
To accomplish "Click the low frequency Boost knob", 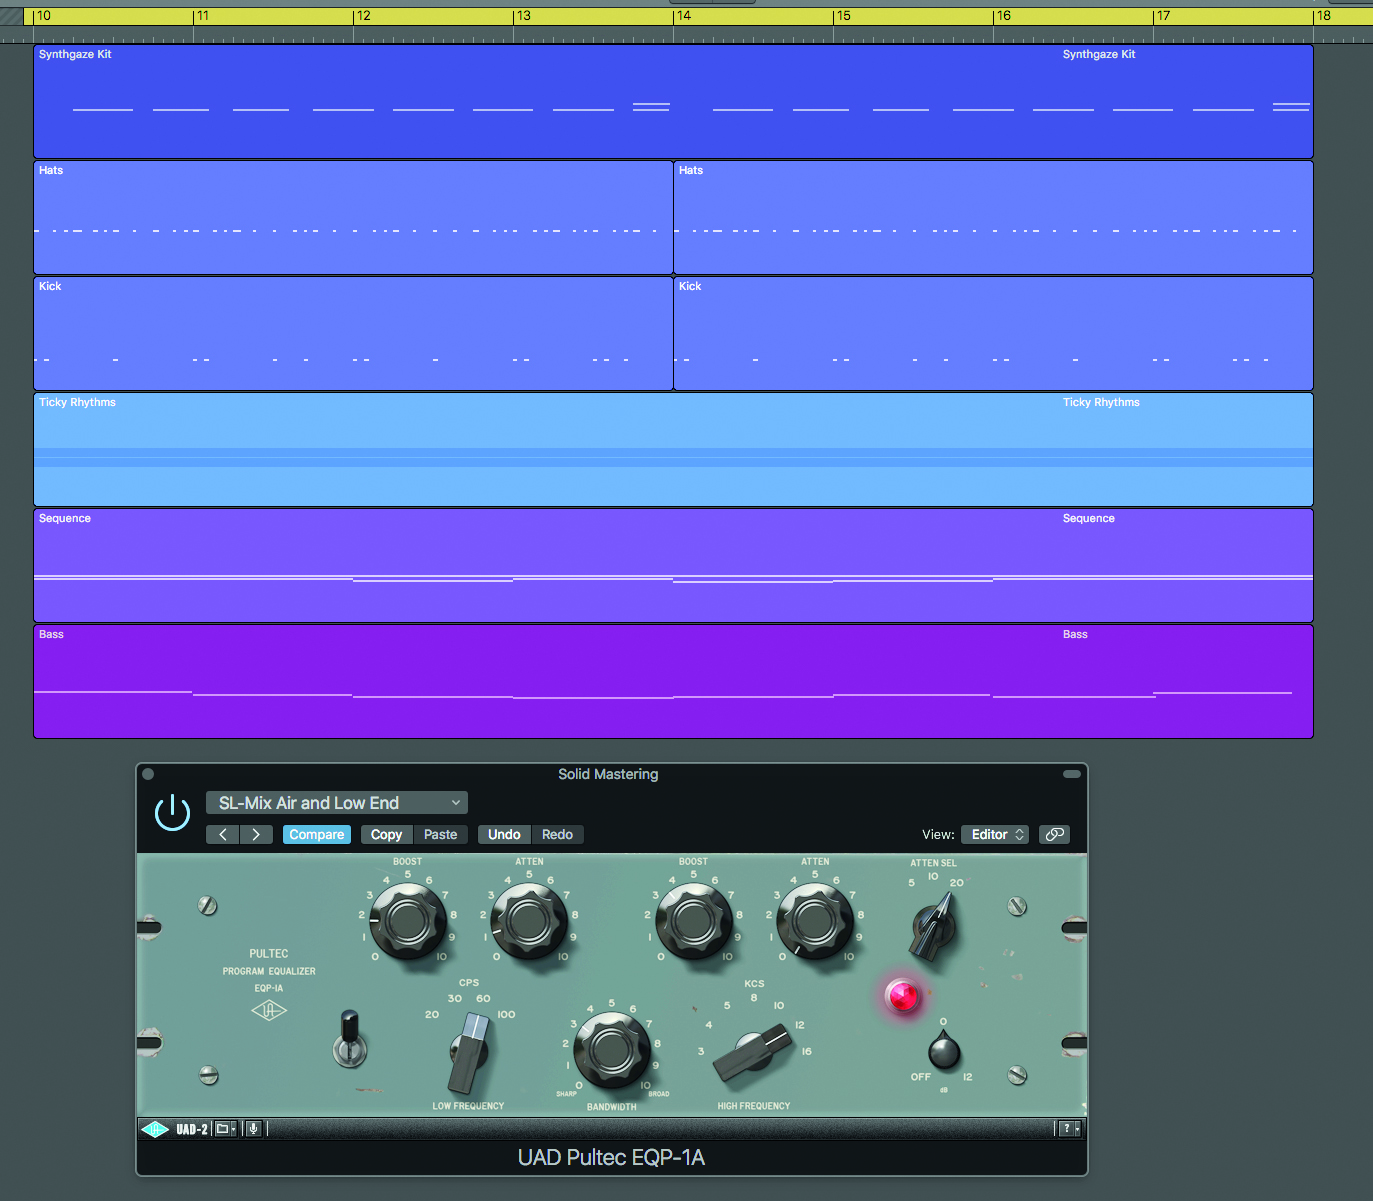I will point(407,921).
